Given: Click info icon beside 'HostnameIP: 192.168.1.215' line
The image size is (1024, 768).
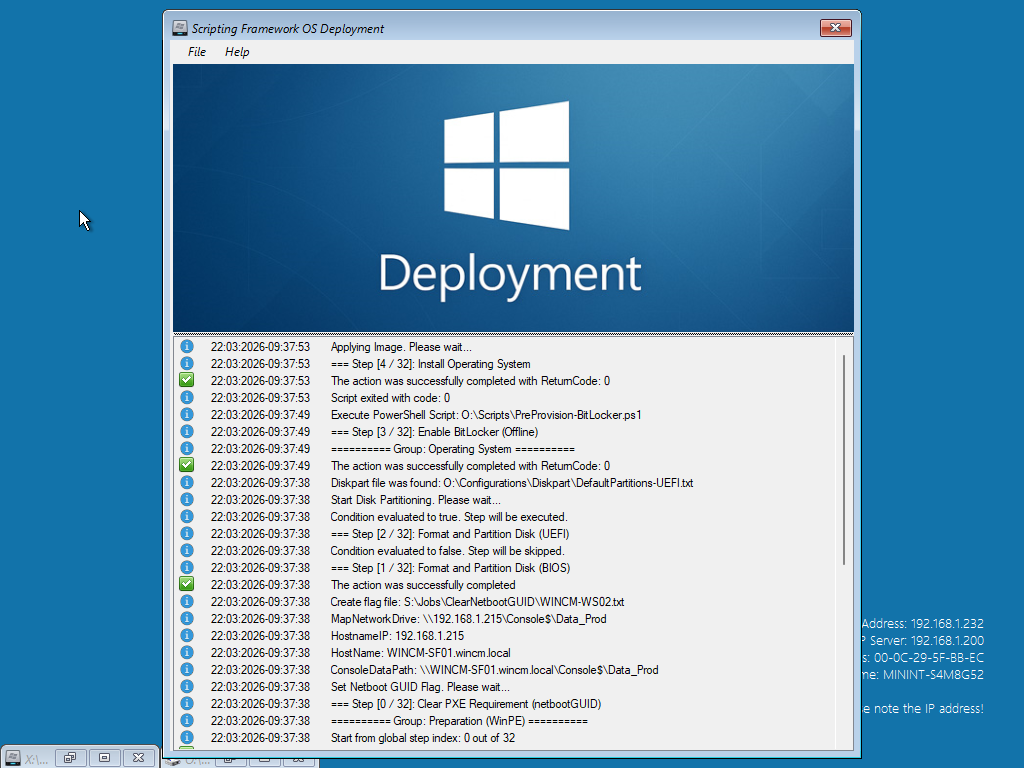Looking at the screenshot, I should click(186, 636).
